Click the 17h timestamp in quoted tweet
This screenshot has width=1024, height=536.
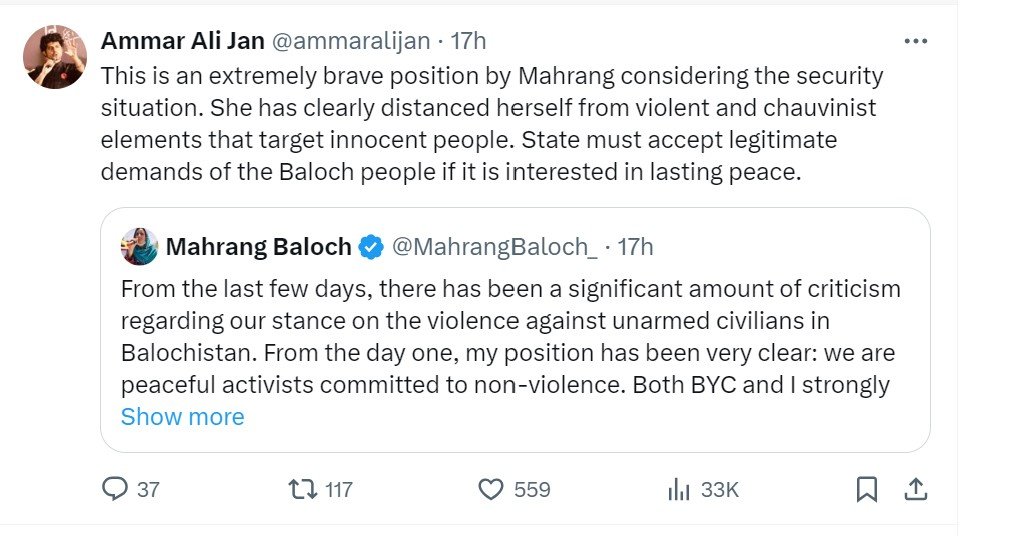635,246
